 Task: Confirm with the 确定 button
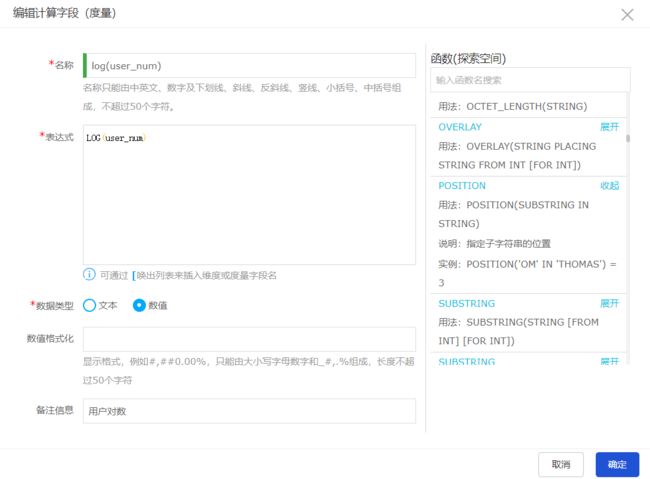coord(617,464)
